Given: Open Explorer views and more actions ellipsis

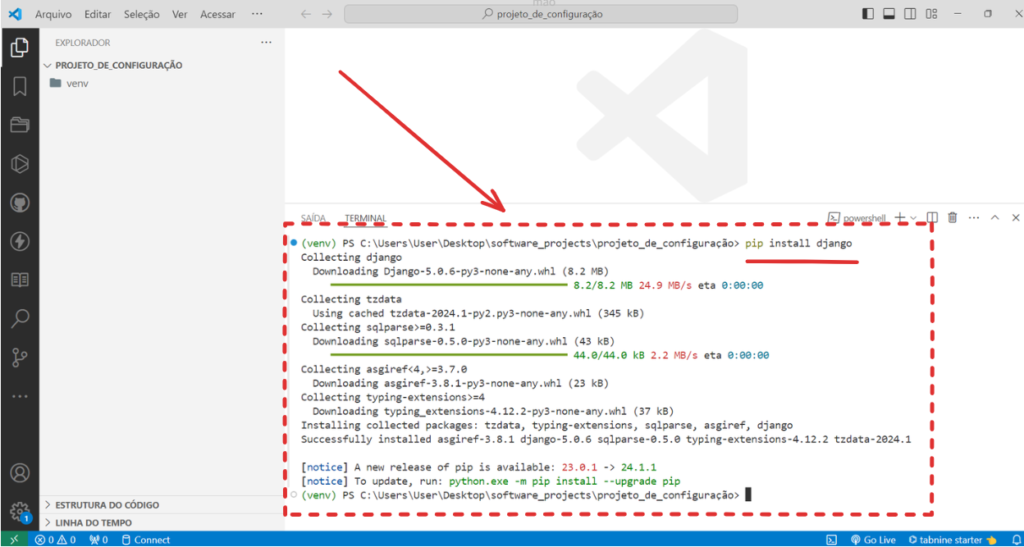Looking at the screenshot, I should (x=266, y=42).
